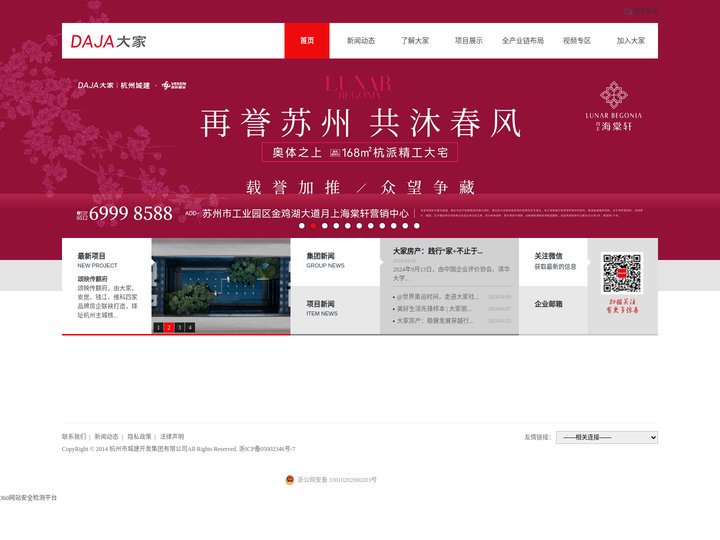
Task: Open the aerial courtyard project photo
Action: (x=221, y=286)
